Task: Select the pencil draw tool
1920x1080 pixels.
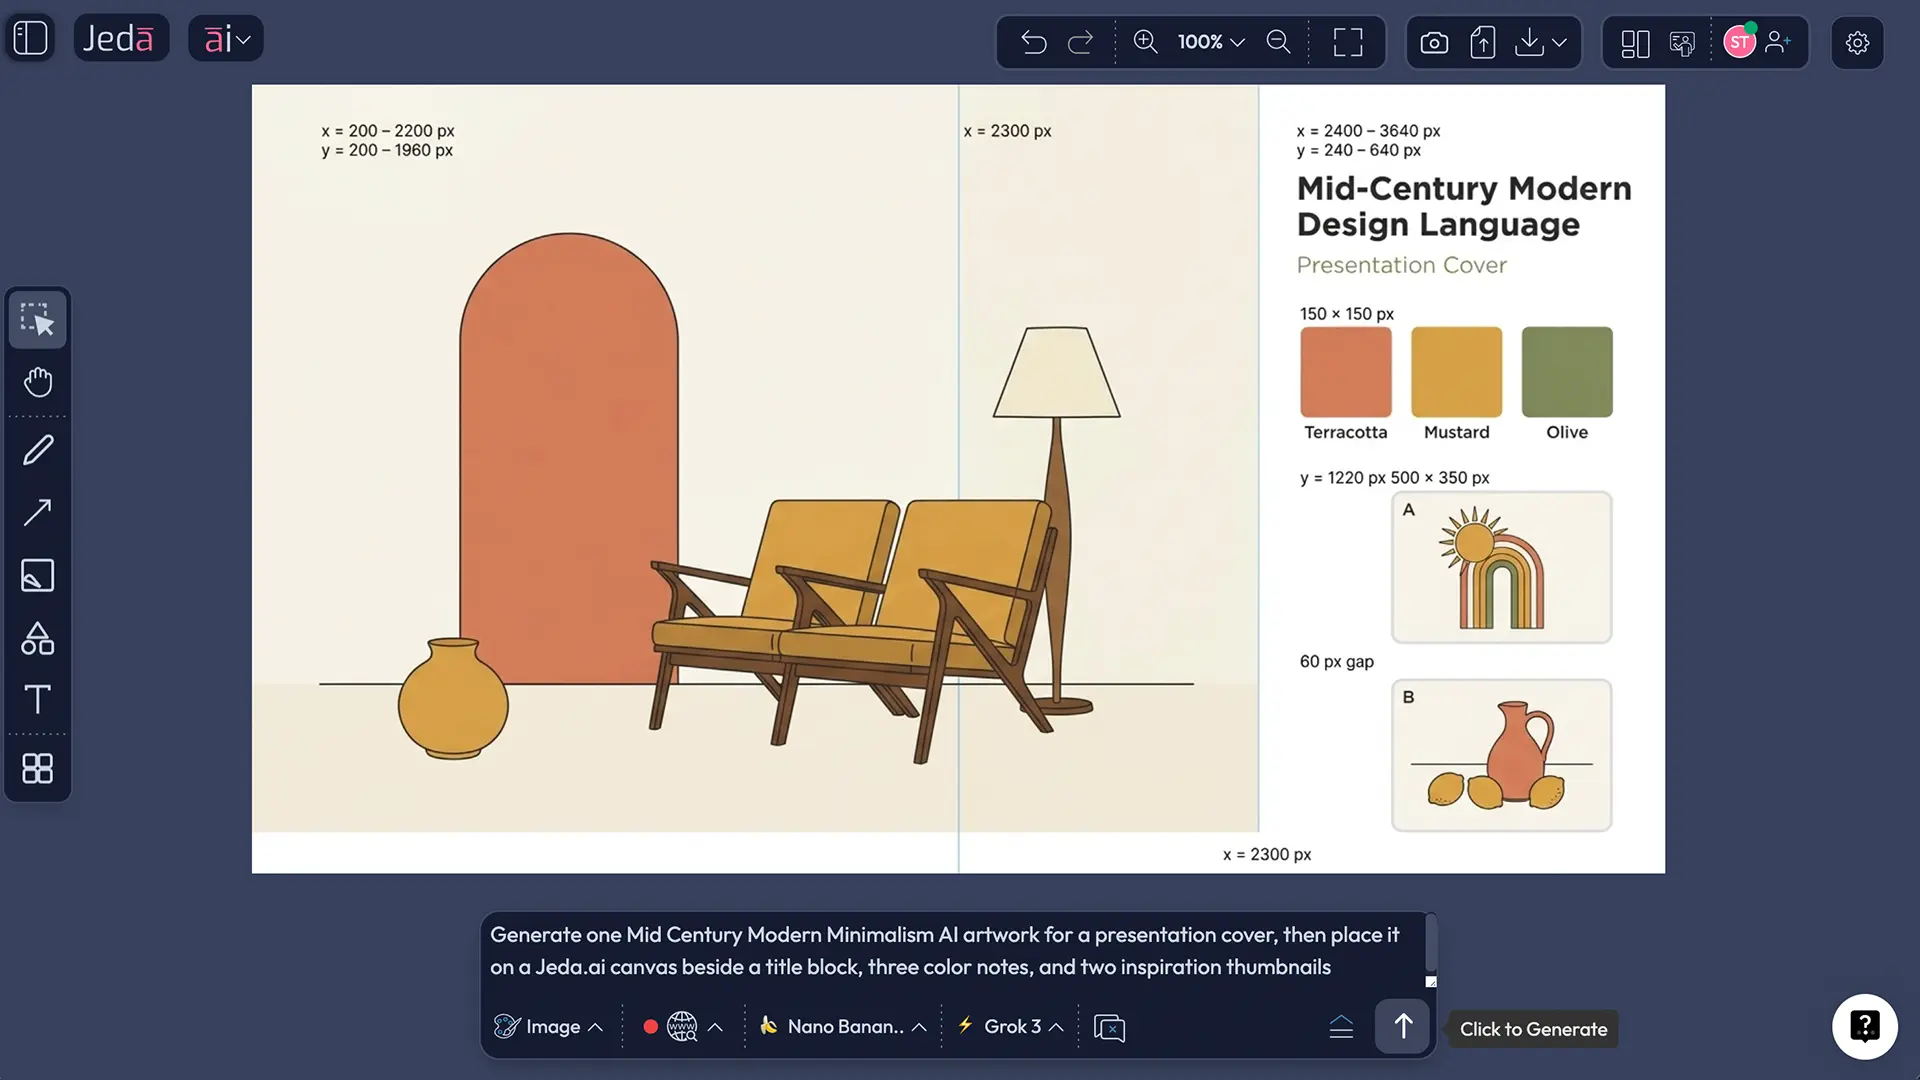Action: click(38, 450)
